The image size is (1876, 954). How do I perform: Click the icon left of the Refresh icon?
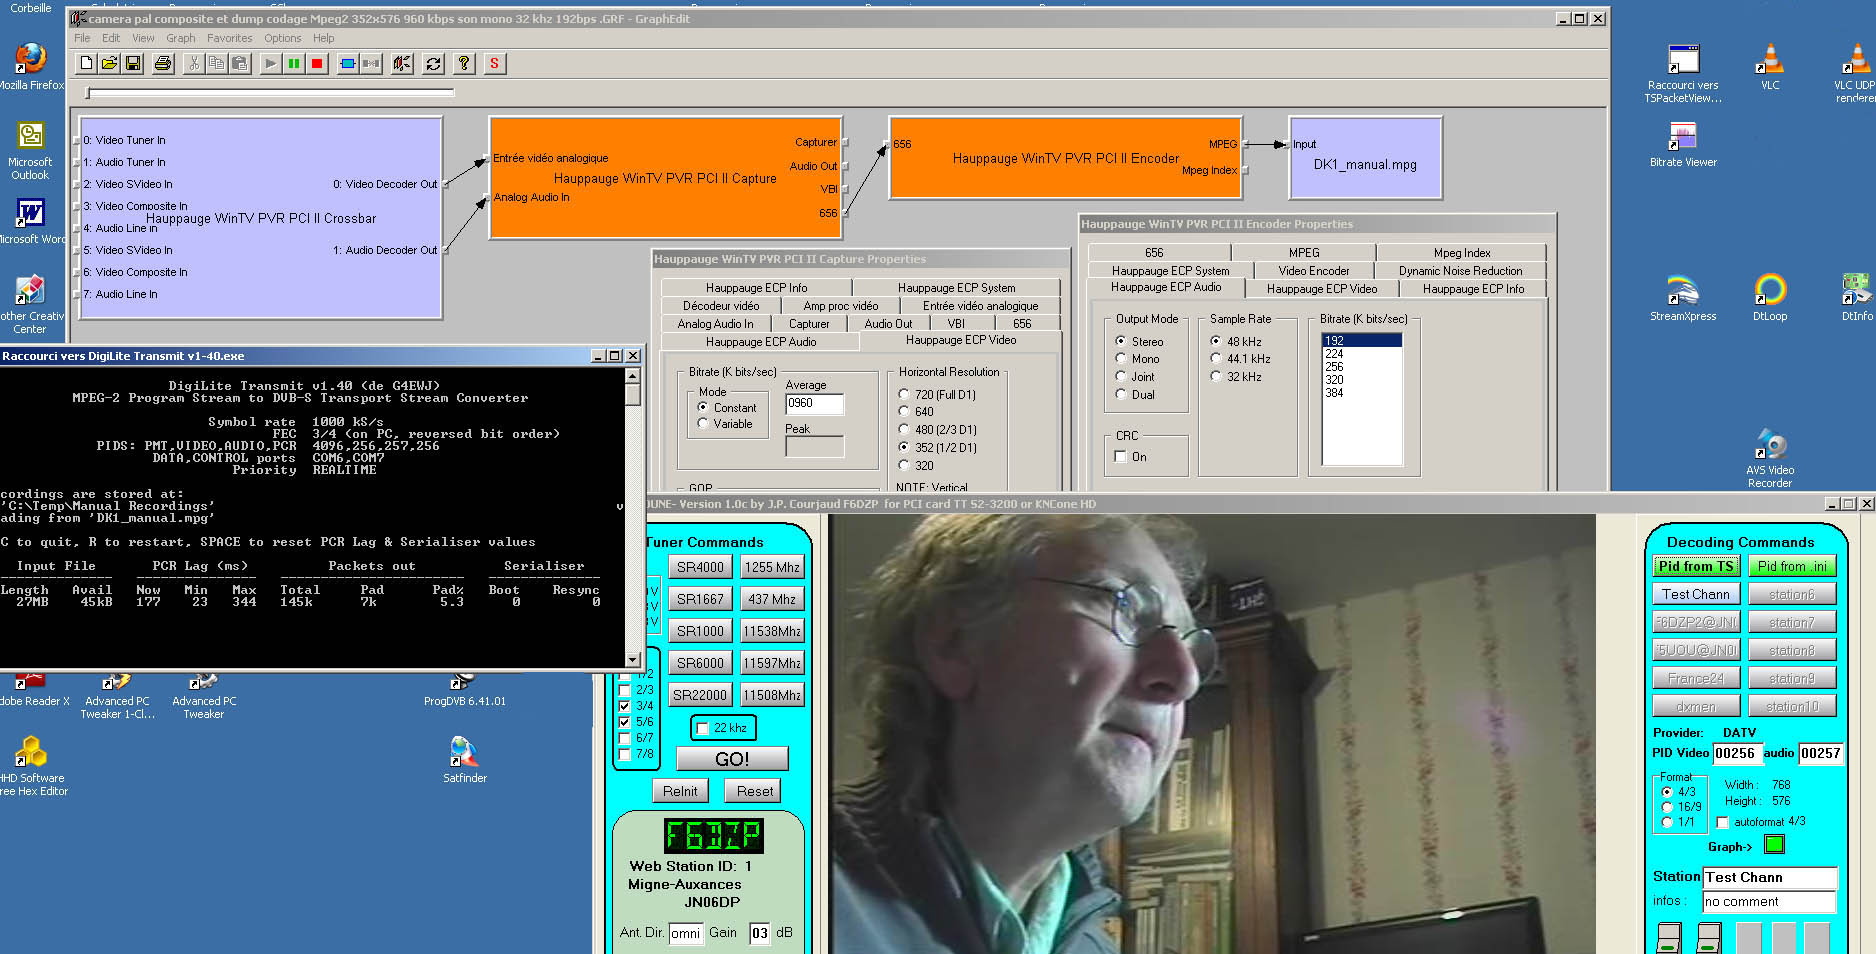point(402,63)
